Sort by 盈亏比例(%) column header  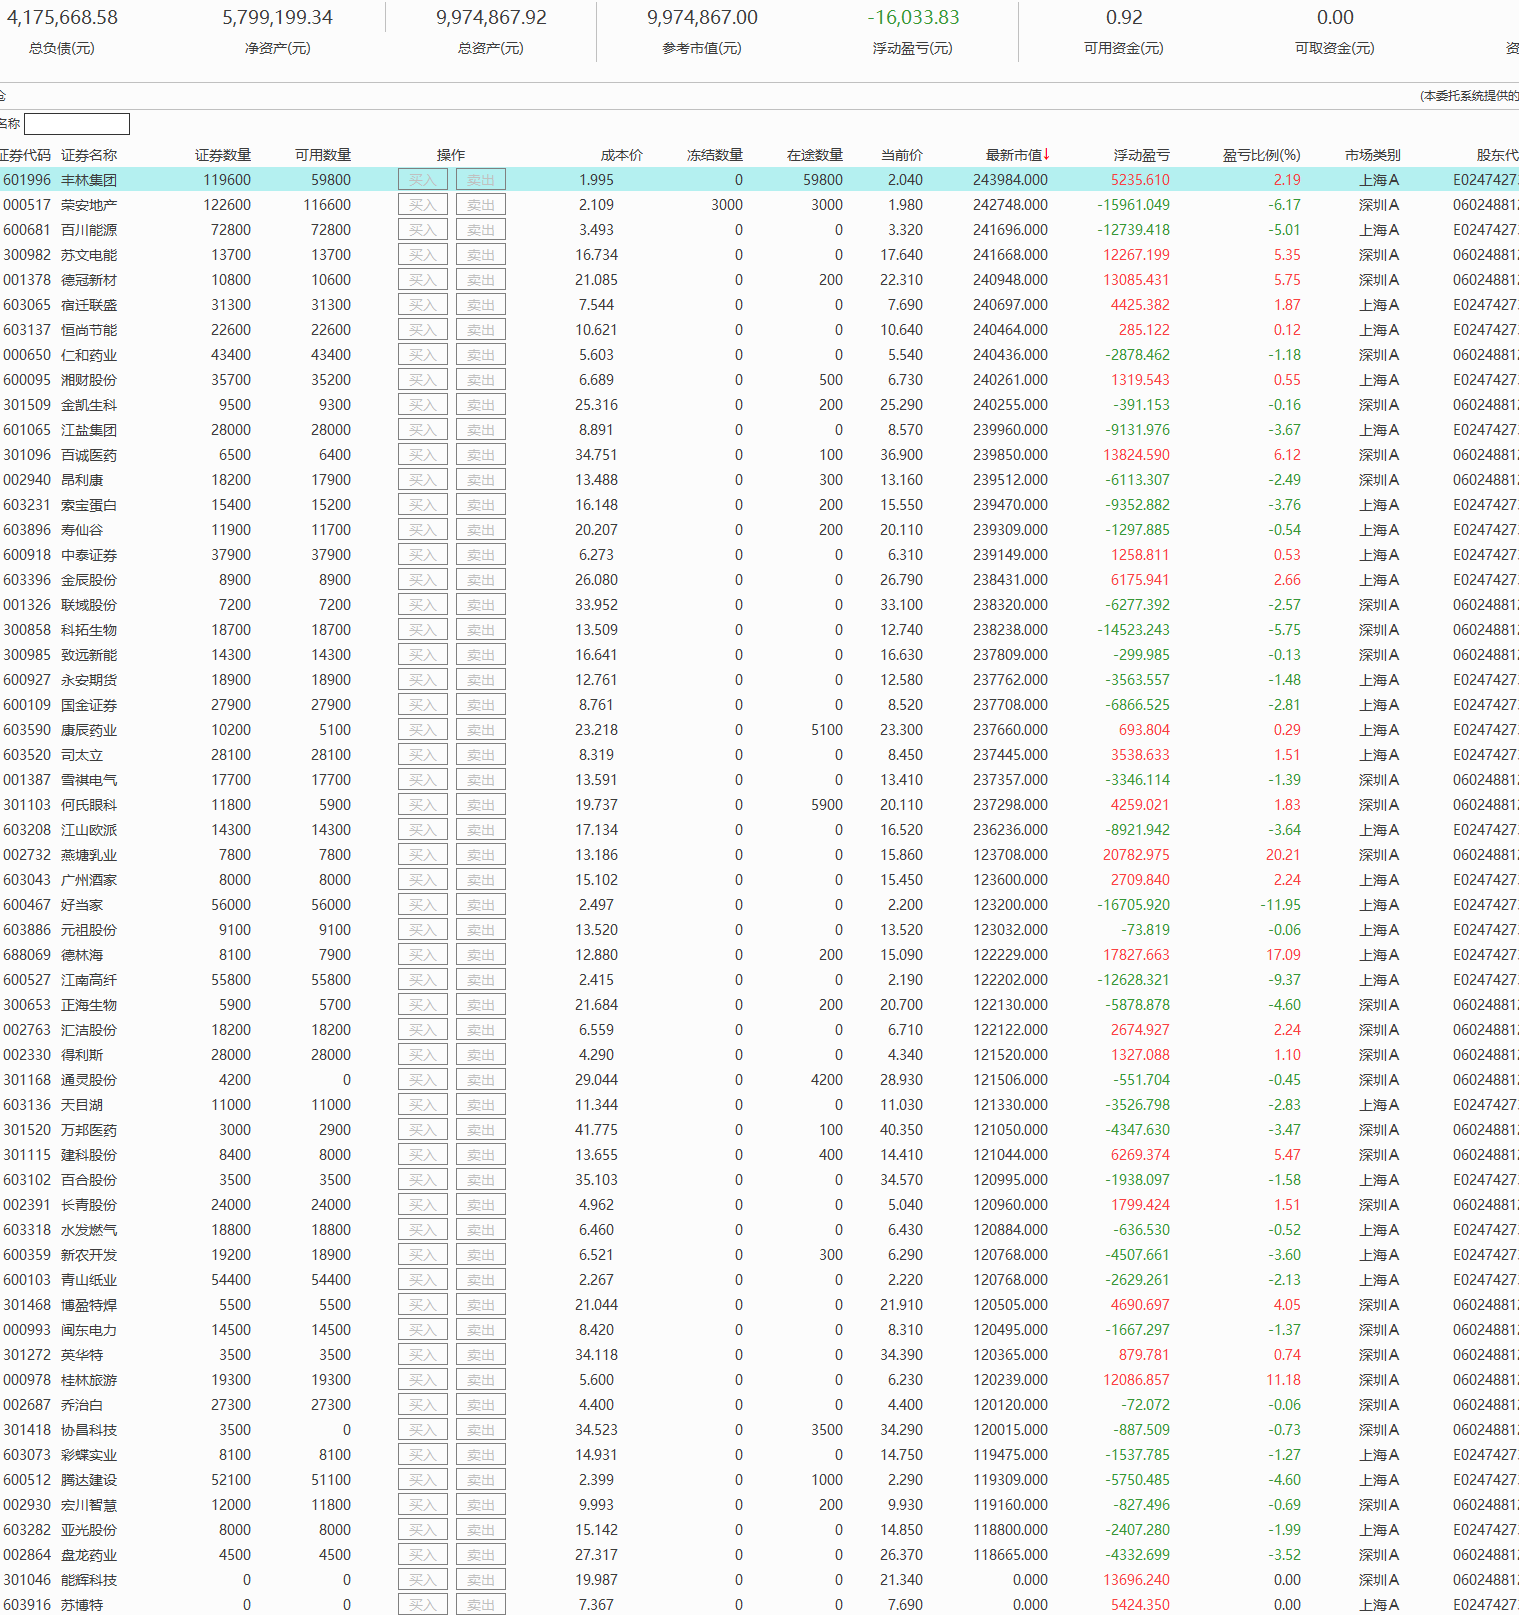coord(1261,155)
